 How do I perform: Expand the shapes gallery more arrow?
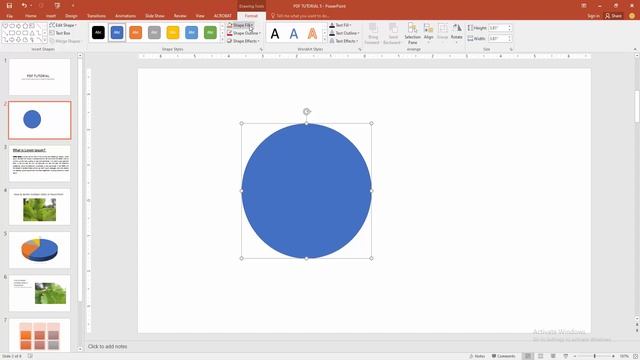(x=44, y=40)
